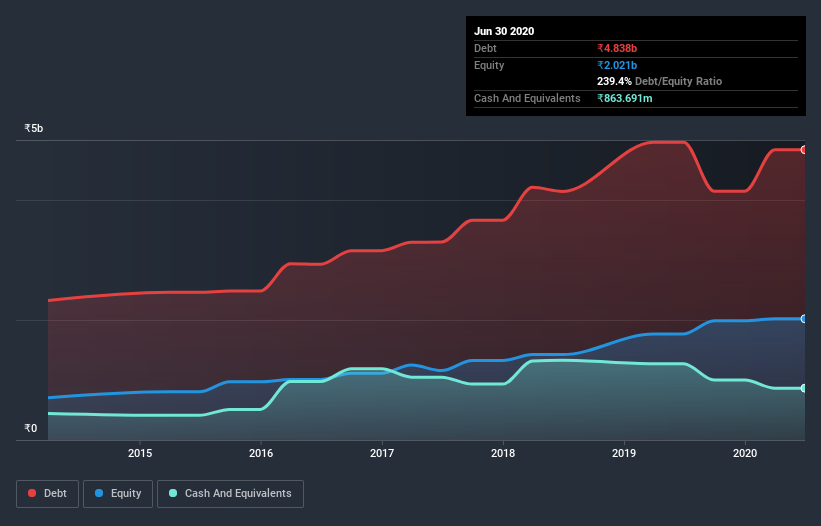Toggle the Debt series legend button
Image resolution: width=821 pixels, height=526 pixels.
click(x=47, y=494)
